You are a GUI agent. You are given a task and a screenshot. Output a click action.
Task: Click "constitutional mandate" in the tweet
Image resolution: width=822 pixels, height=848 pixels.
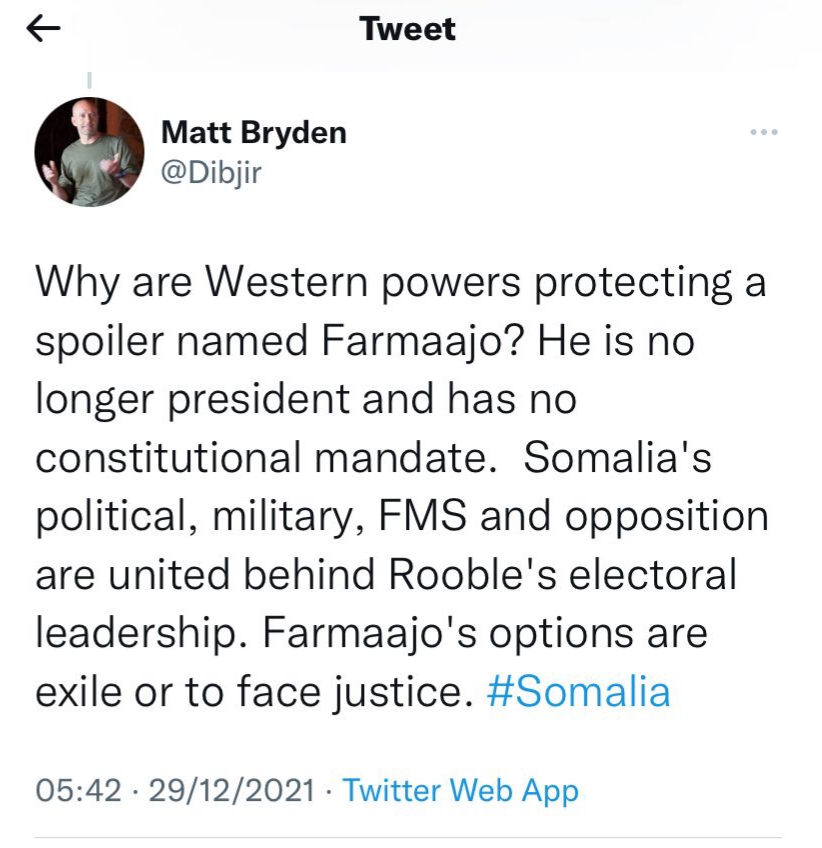[268, 458]
